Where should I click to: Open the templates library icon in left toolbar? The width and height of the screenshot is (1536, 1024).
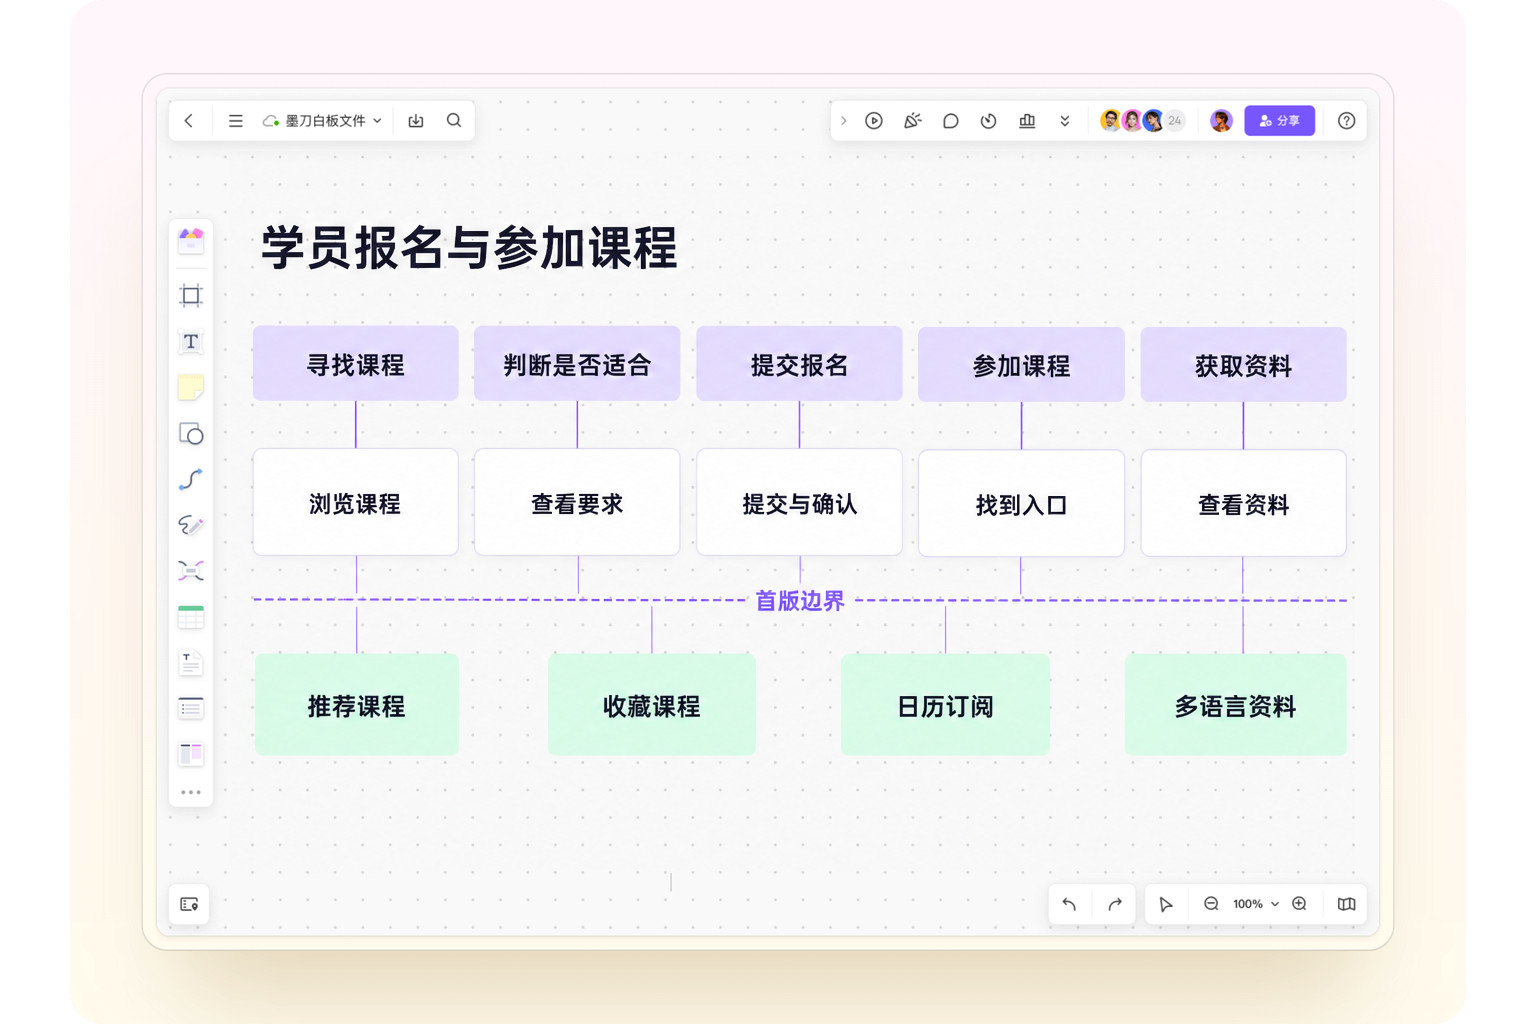coord(191,240)
